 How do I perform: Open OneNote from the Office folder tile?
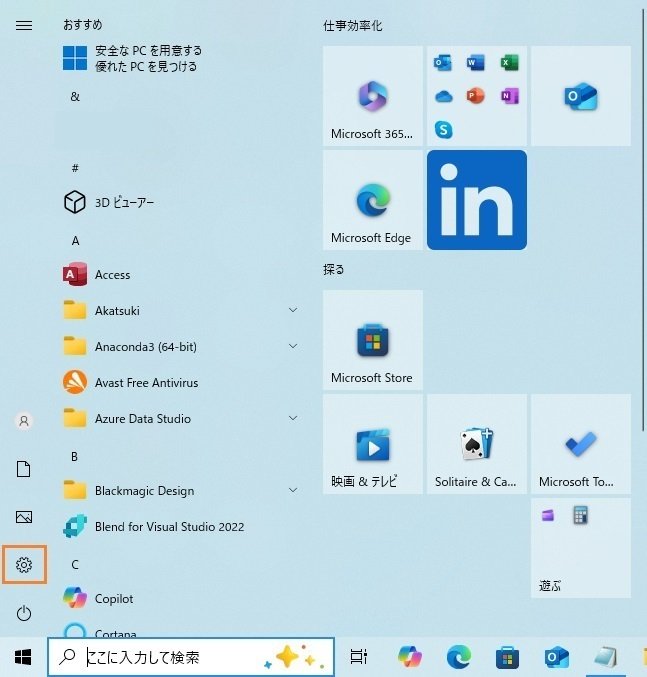(x=509, y=95)
